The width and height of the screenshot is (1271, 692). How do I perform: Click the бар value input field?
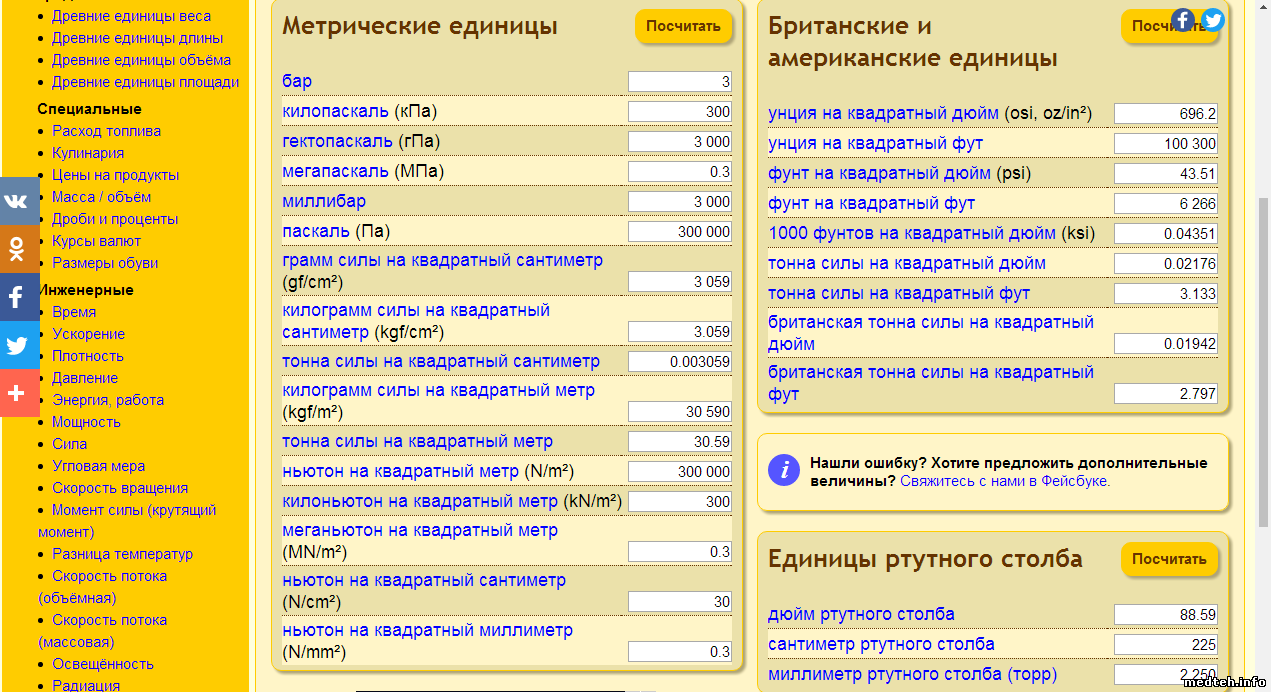tap(680, 82)
